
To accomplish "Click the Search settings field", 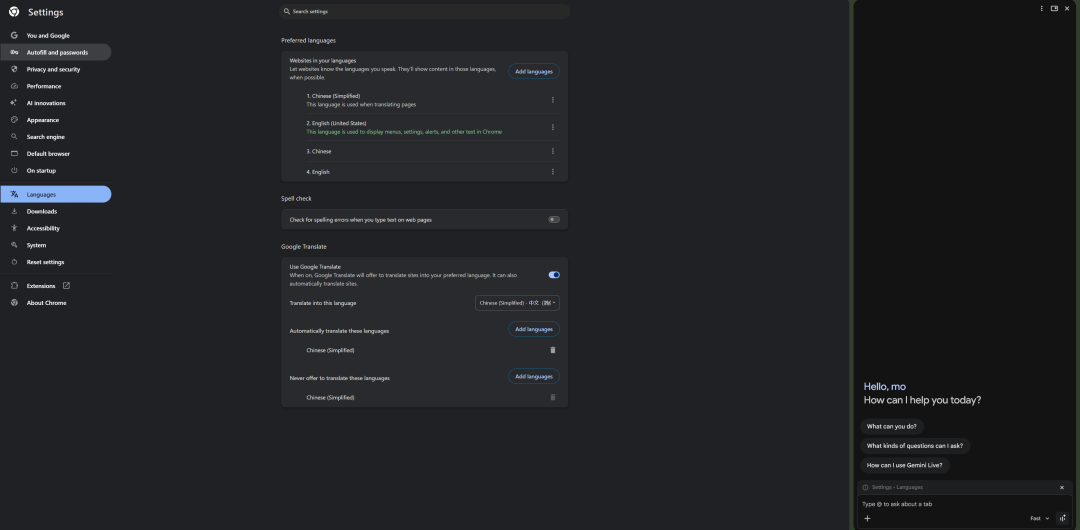I will point(425,11).
